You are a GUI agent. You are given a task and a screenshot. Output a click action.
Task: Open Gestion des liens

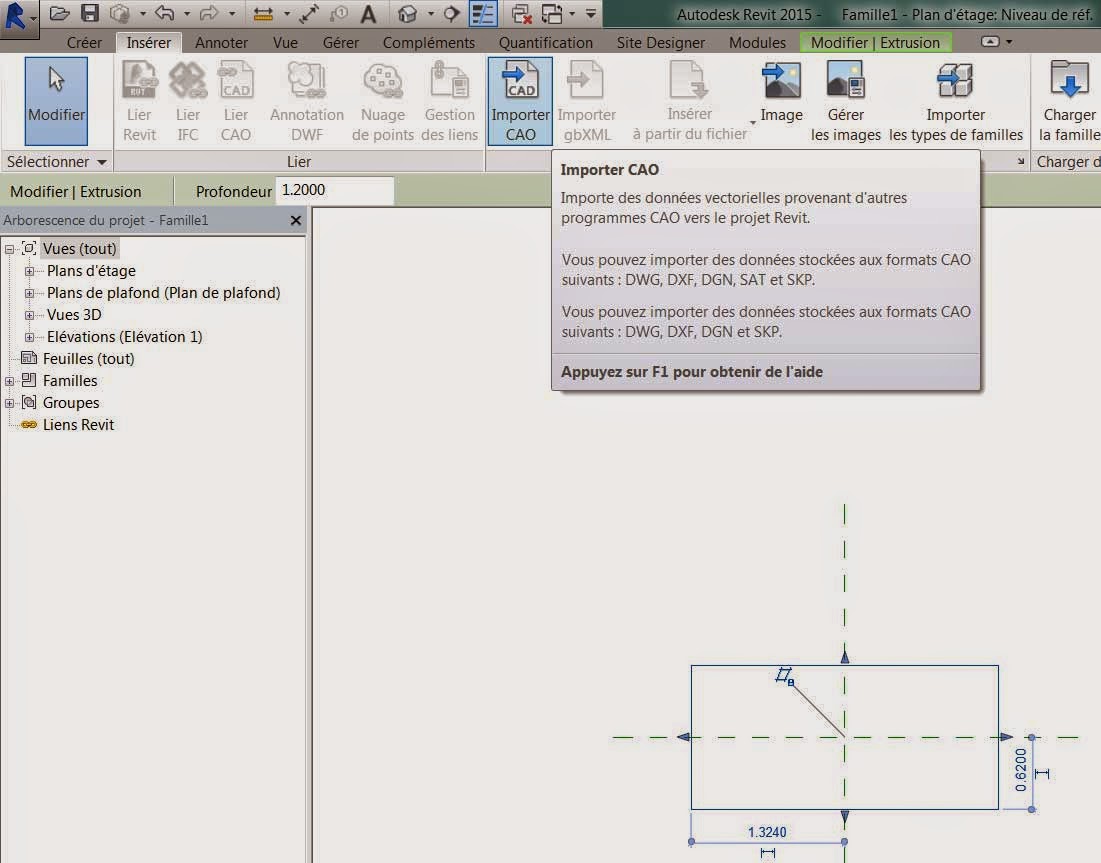coord(449,100)
